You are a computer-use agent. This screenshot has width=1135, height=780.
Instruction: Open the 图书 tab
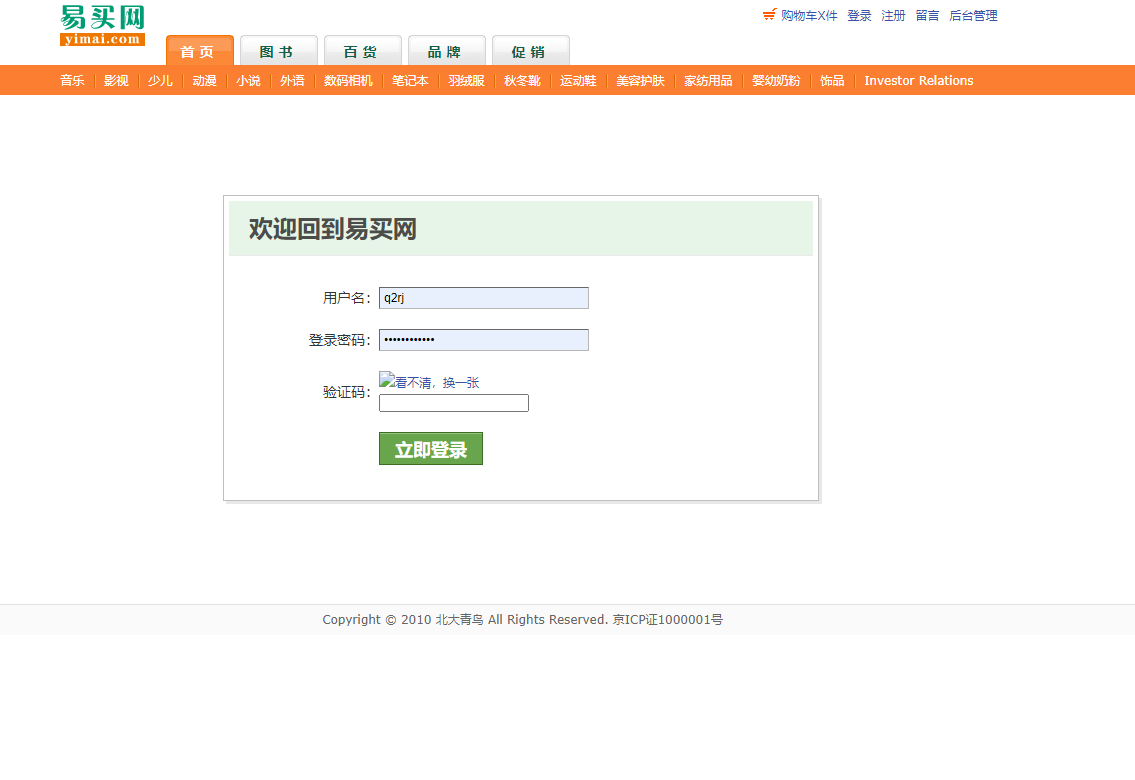point(279,51)
